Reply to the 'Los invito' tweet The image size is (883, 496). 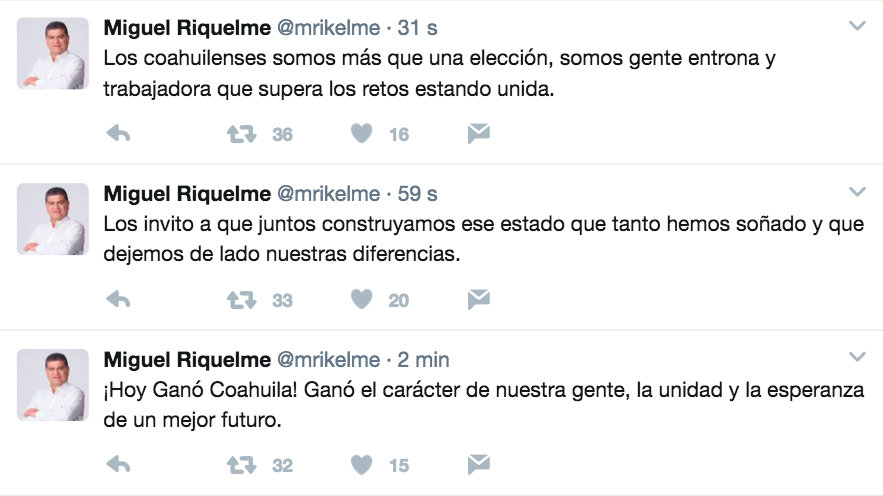(118, 298)
